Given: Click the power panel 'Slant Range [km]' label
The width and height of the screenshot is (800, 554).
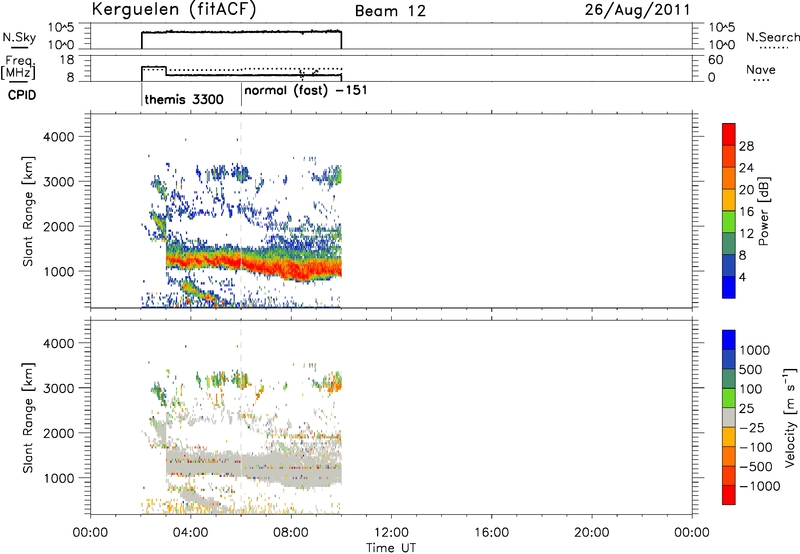Looking at the screenshot, I should pos(28,211).
